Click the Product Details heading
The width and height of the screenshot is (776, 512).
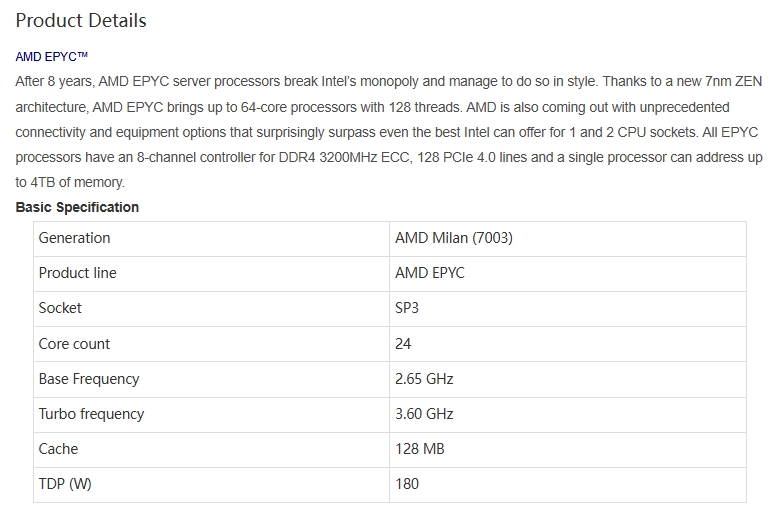point(81,21)
